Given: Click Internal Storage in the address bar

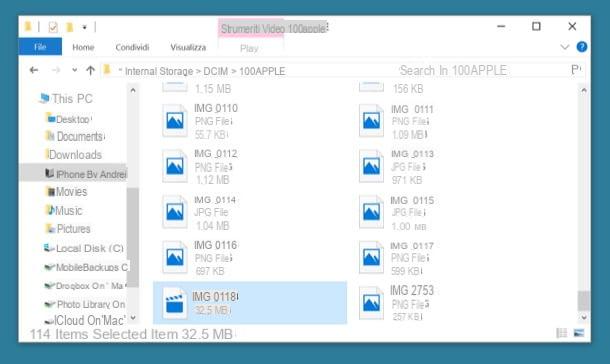Looking at the screenshot, I should (159, 72).
